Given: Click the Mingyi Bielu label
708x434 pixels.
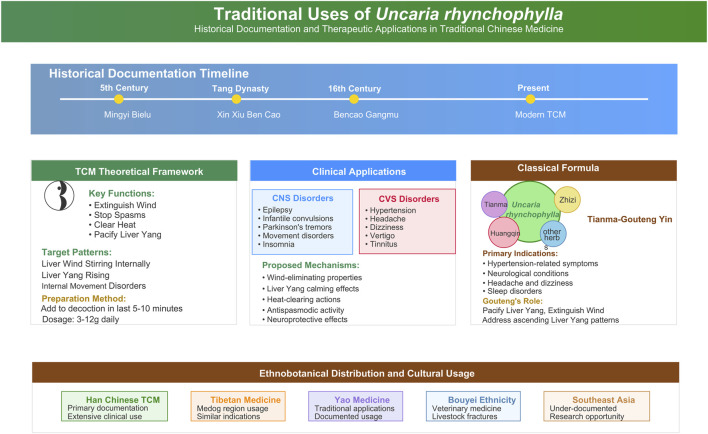Looking at the screenshot, I should tap(127, 115).
